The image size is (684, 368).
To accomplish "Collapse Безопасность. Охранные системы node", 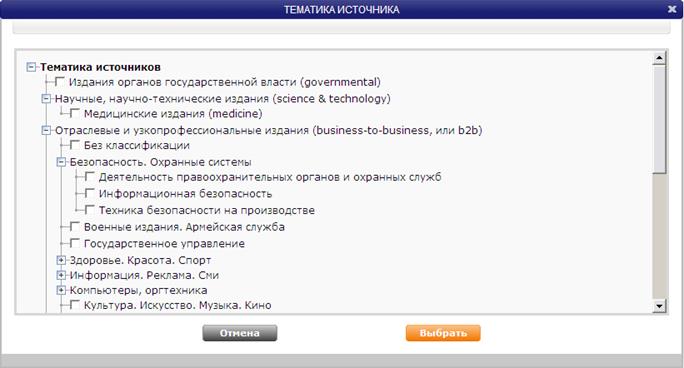I will click(61, 162).
